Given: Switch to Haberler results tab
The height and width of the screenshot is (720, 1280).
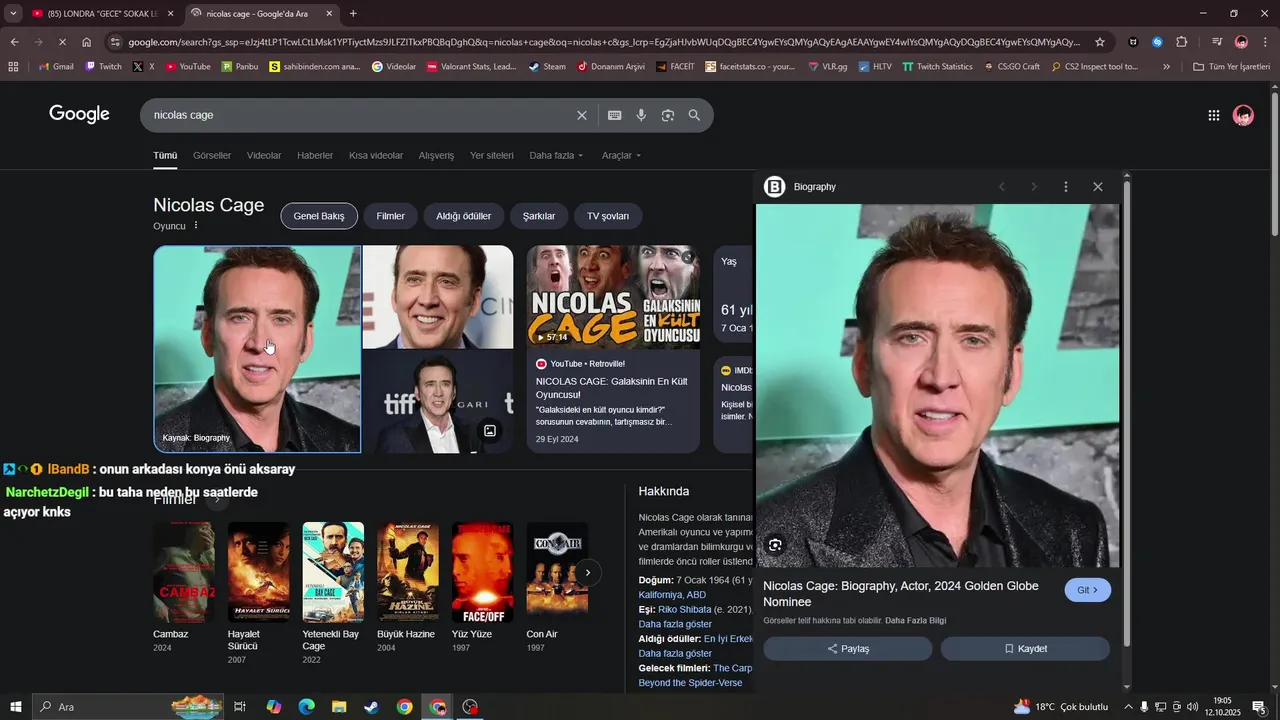Looking at the screenshot, I should pos(315,156).
